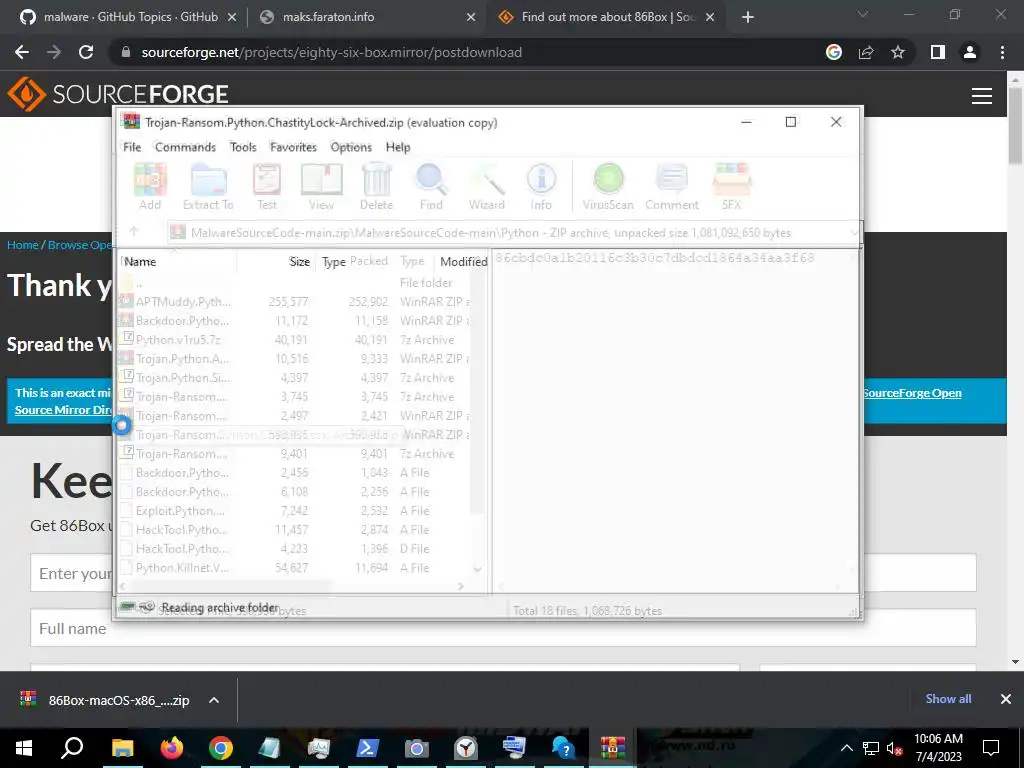
Task: Open the Commands menu
Action: [x=185, y=147]
